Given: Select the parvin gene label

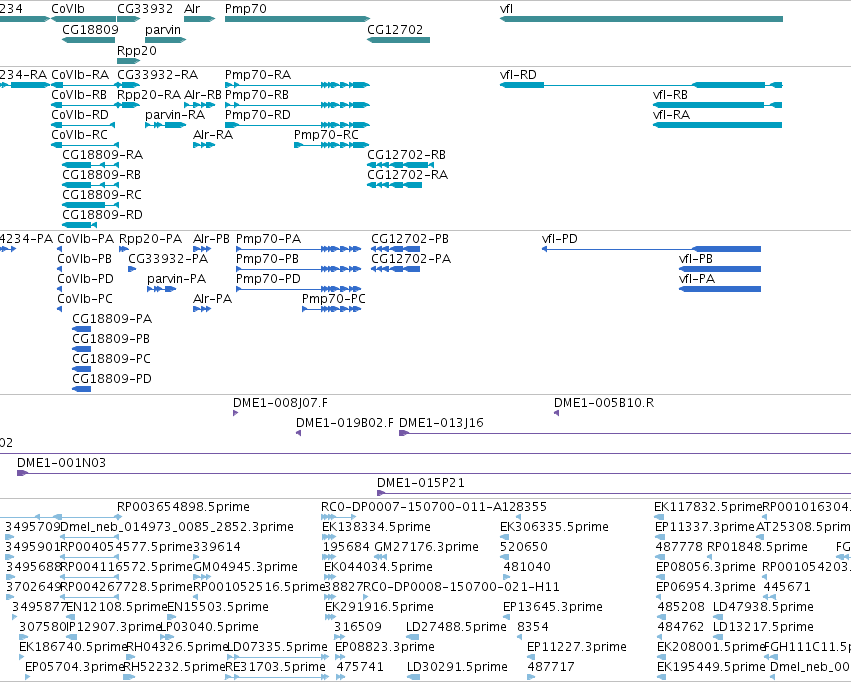Looking at the screenshot, I should tap(163, 30).
